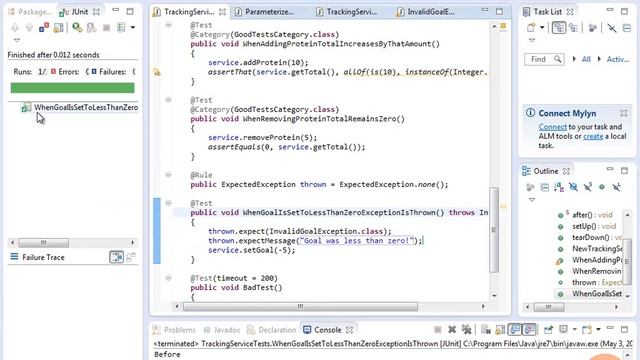This screenshot has height=360, width=640.
Task: Click the Activ... task link
Action: click(x=618, y=59)
